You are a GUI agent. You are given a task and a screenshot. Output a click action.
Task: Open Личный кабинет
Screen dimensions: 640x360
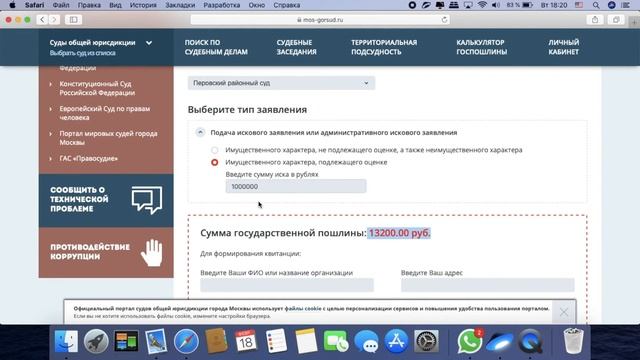coord(563,47)
